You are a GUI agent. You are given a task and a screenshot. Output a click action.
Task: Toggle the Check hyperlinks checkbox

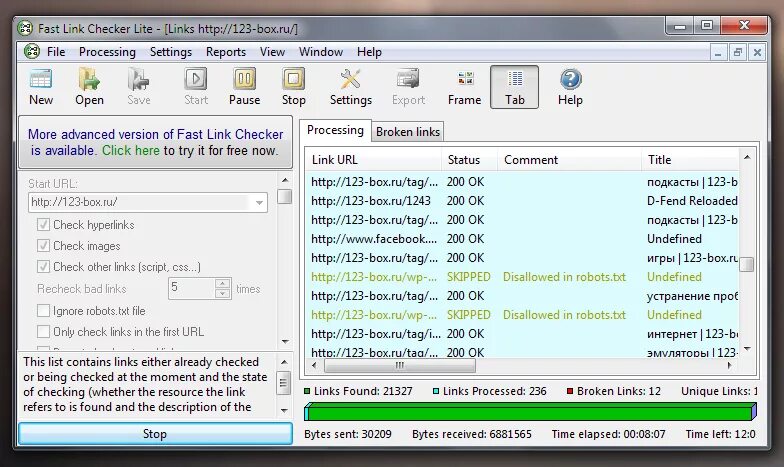[x=44, y=224]
